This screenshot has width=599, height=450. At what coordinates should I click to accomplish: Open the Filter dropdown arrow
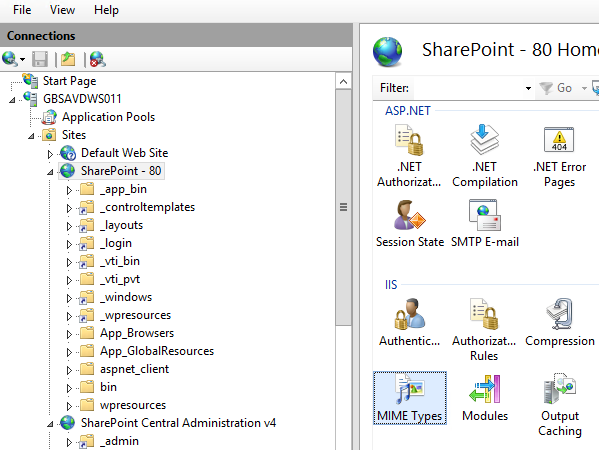click(528, 89)
